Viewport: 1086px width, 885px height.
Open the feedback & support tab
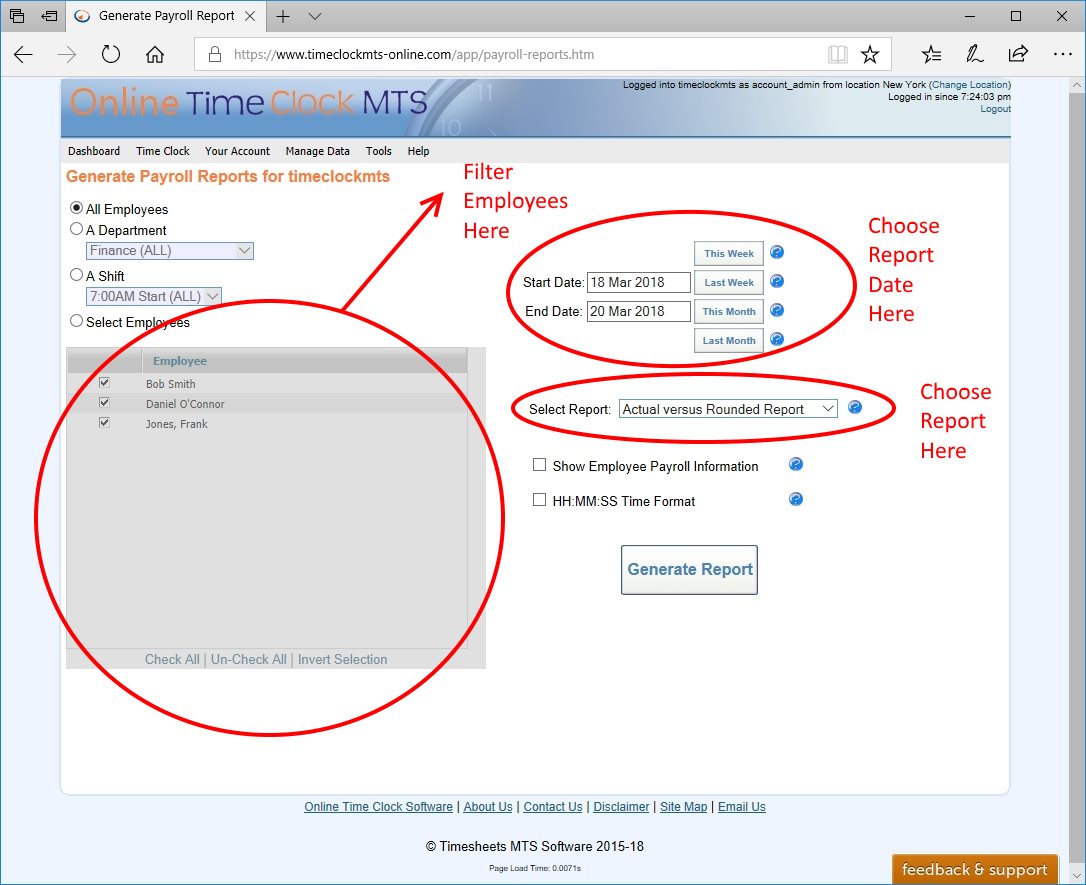(x=974, y=869)
